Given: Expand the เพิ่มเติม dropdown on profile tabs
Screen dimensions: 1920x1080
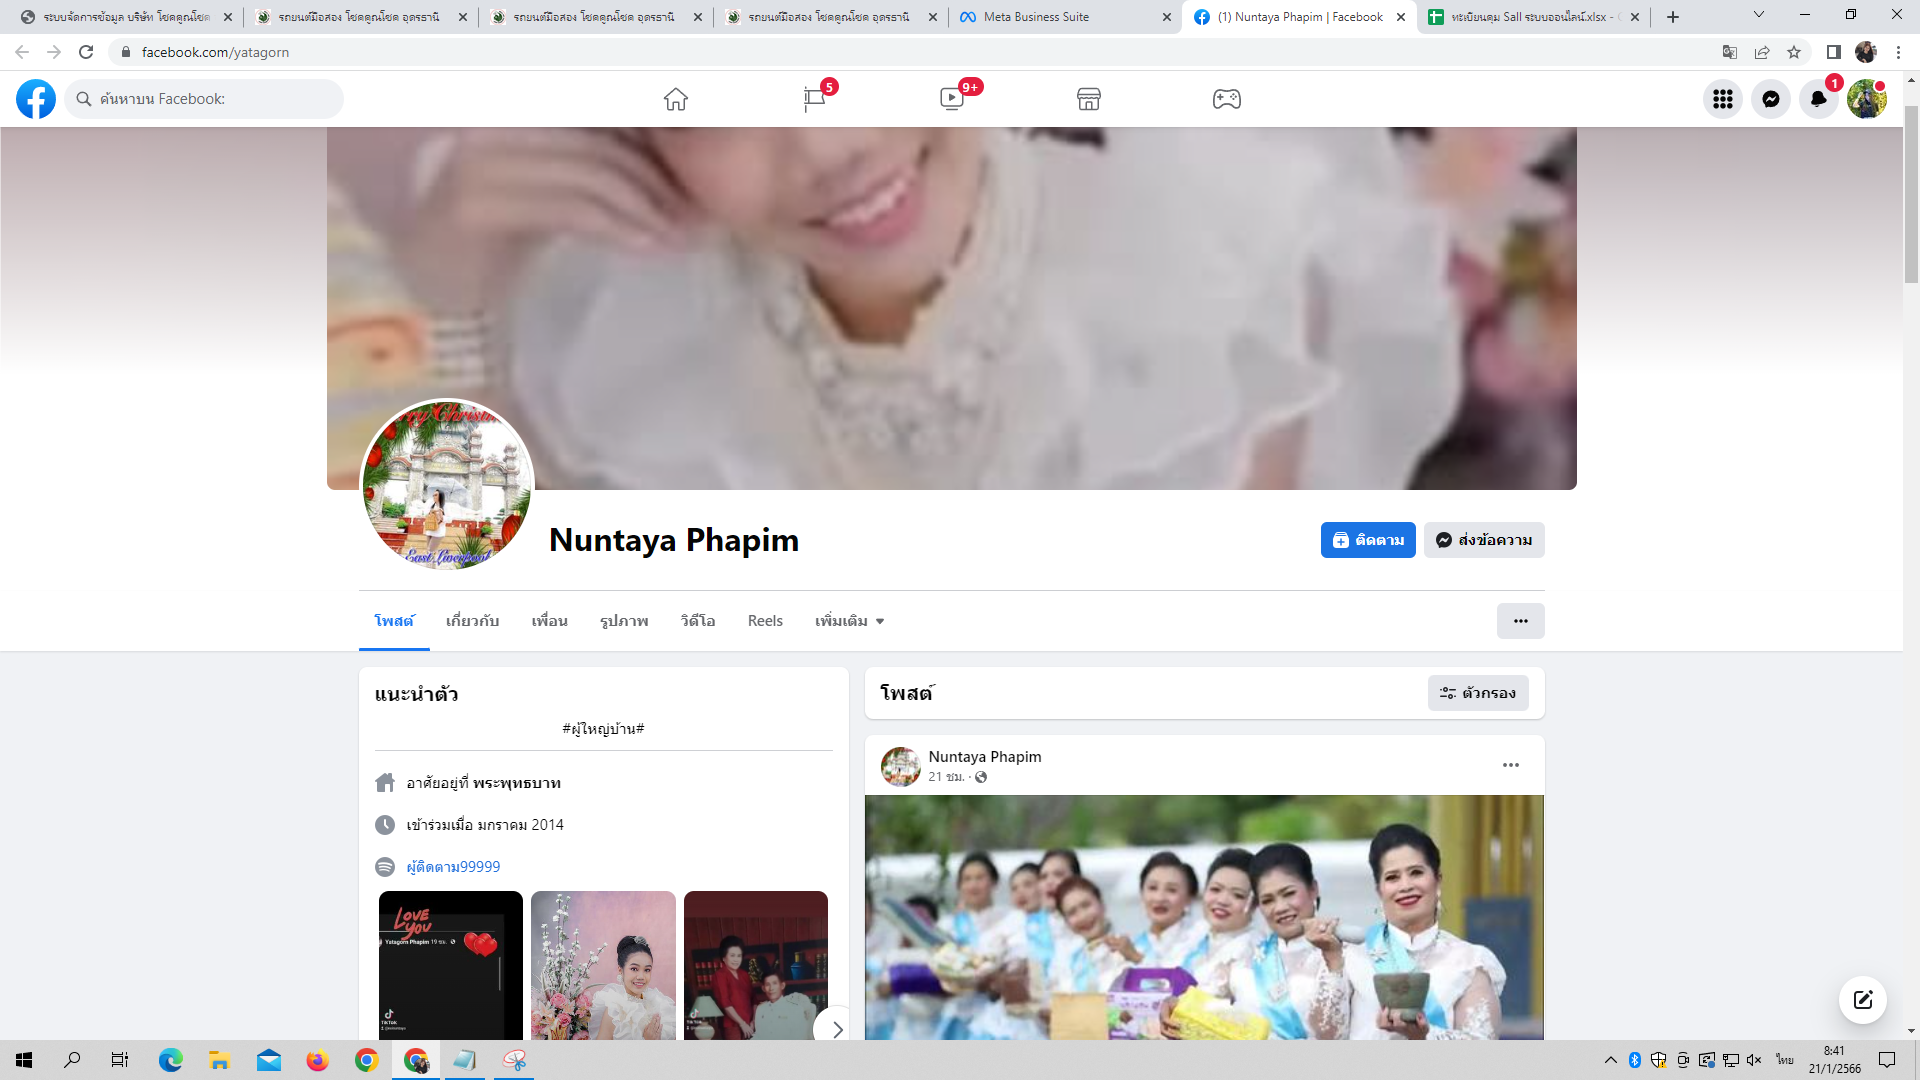Looking at the screenshot, I should (849, 621).
